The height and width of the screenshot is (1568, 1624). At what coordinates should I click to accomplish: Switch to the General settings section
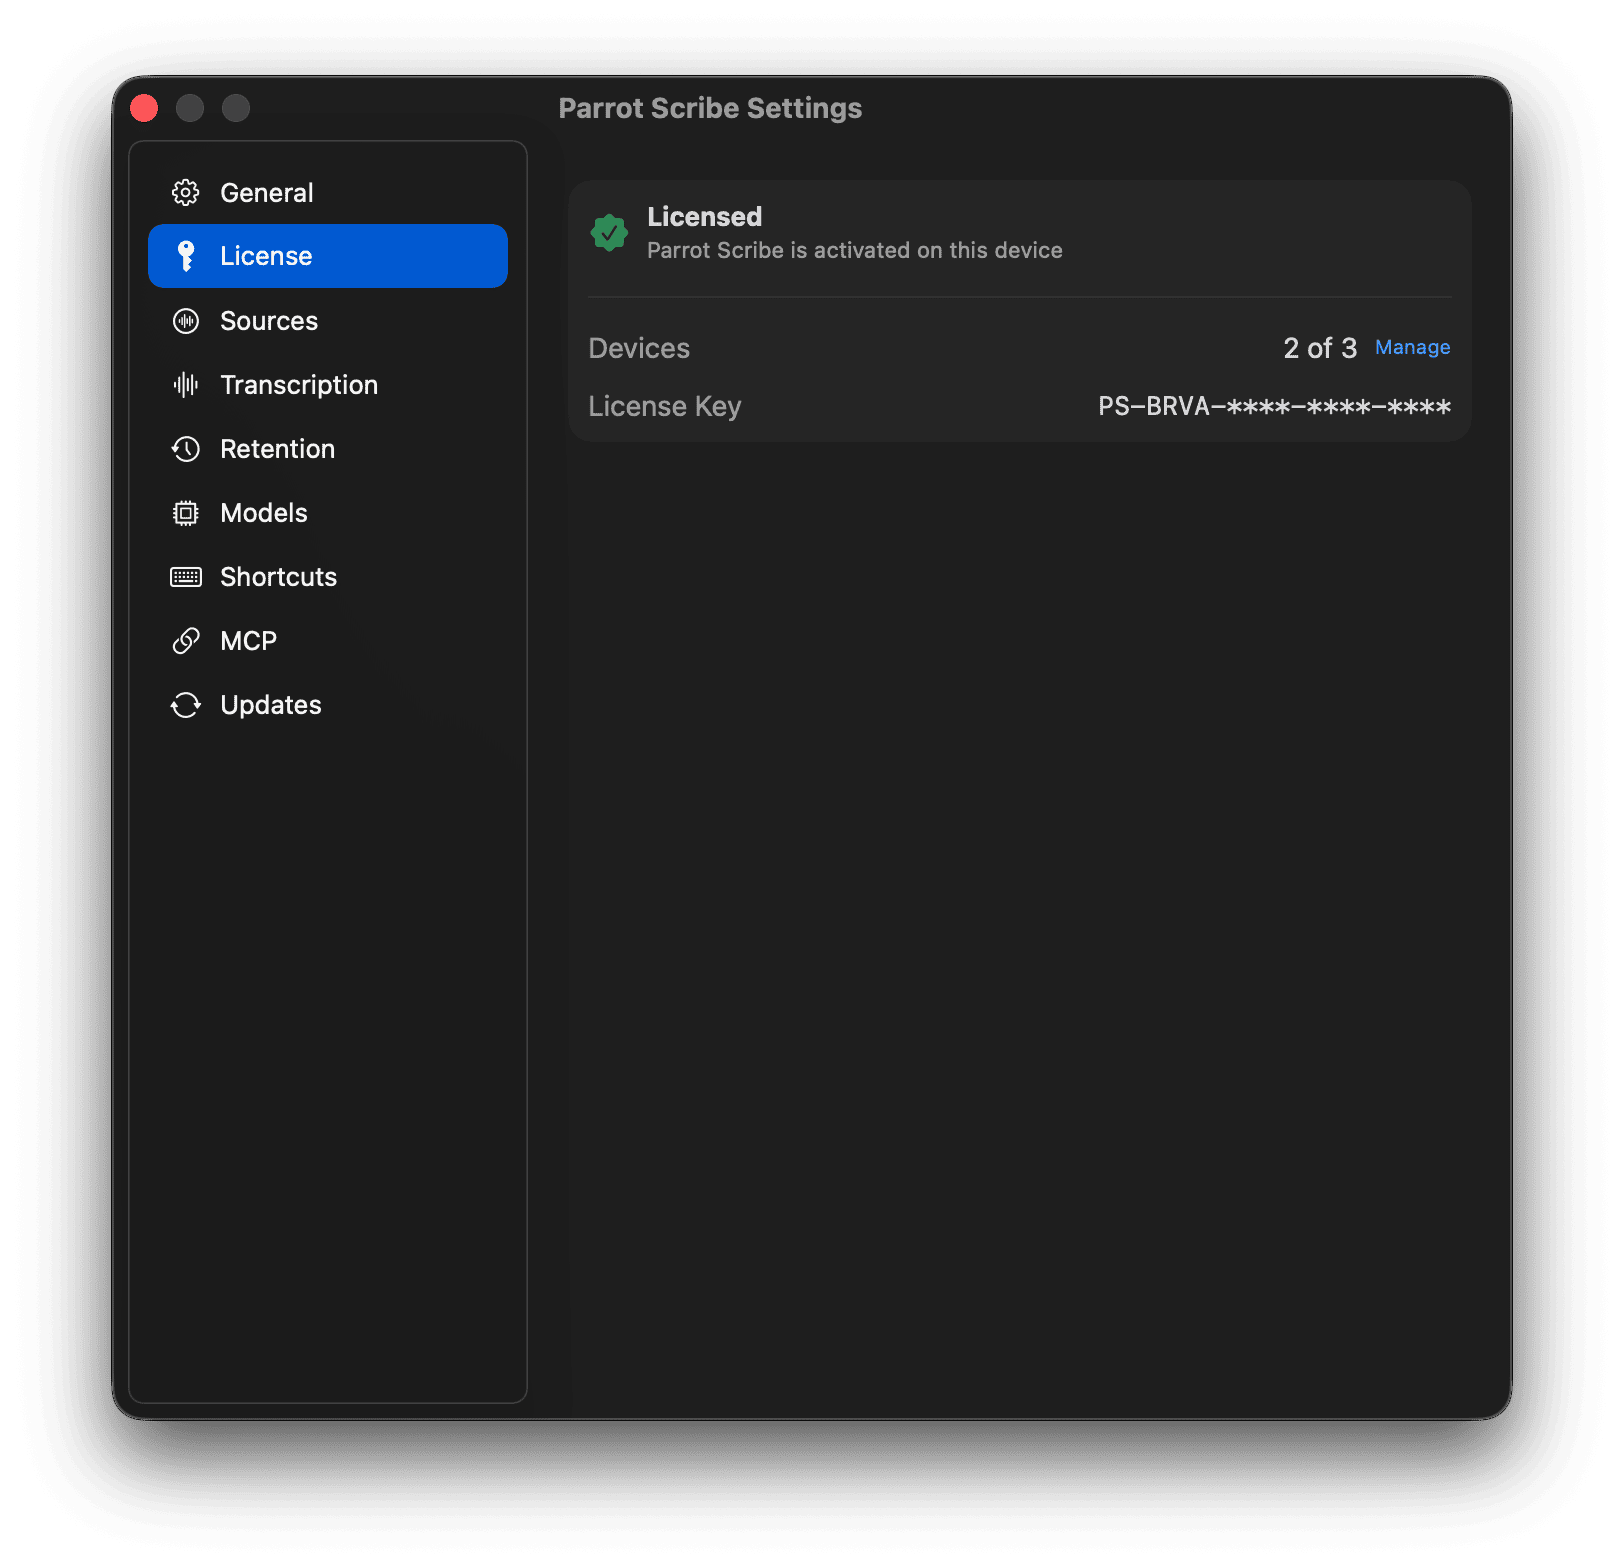point(266,192)
